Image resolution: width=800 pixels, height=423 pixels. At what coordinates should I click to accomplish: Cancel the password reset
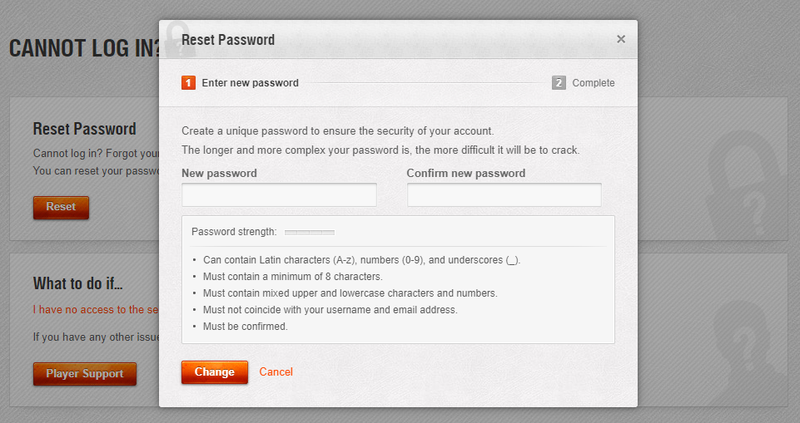pyautogui.click(x=276, y=372)
